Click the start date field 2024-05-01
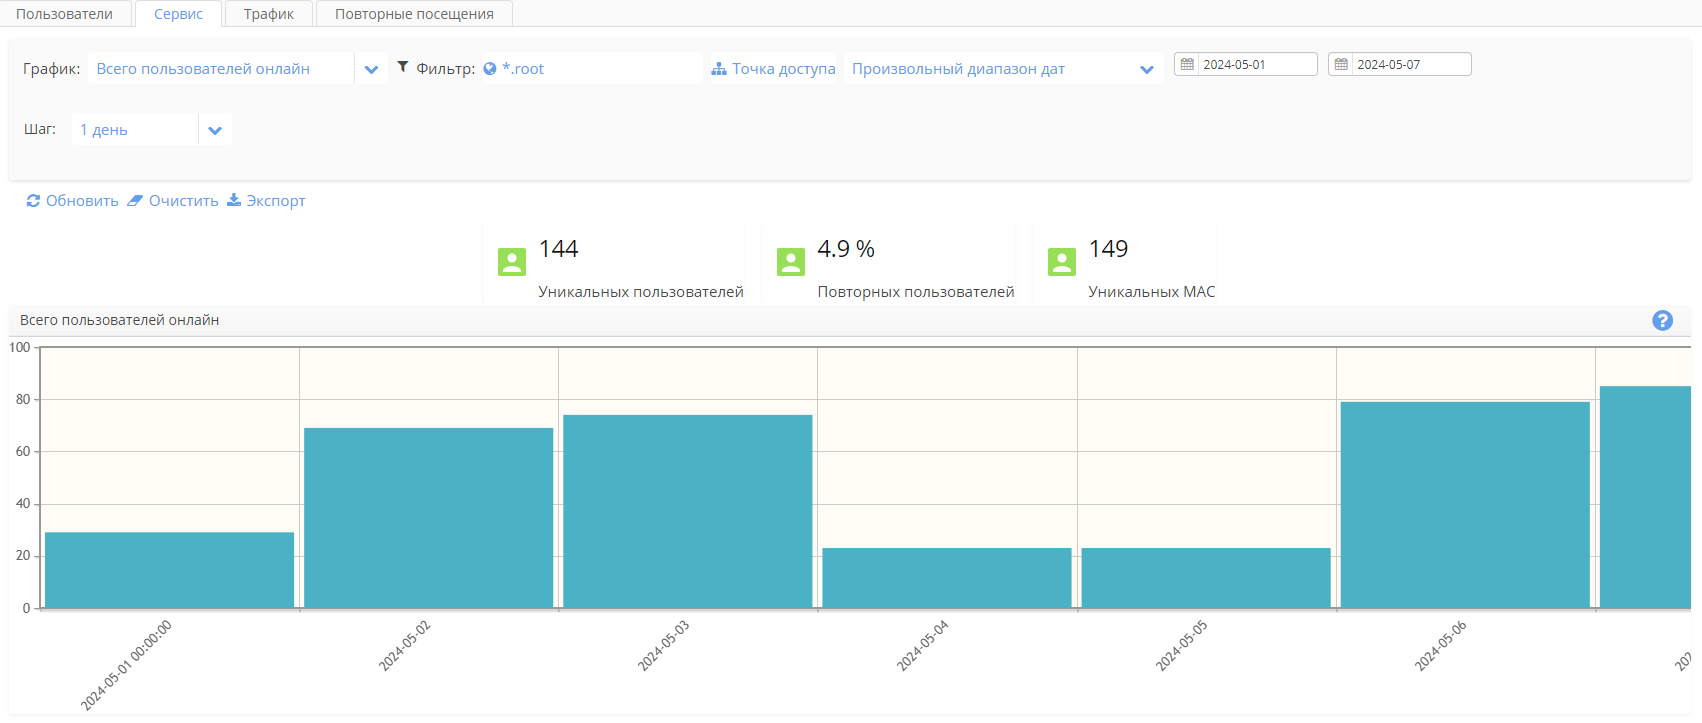 [1256, 64]
